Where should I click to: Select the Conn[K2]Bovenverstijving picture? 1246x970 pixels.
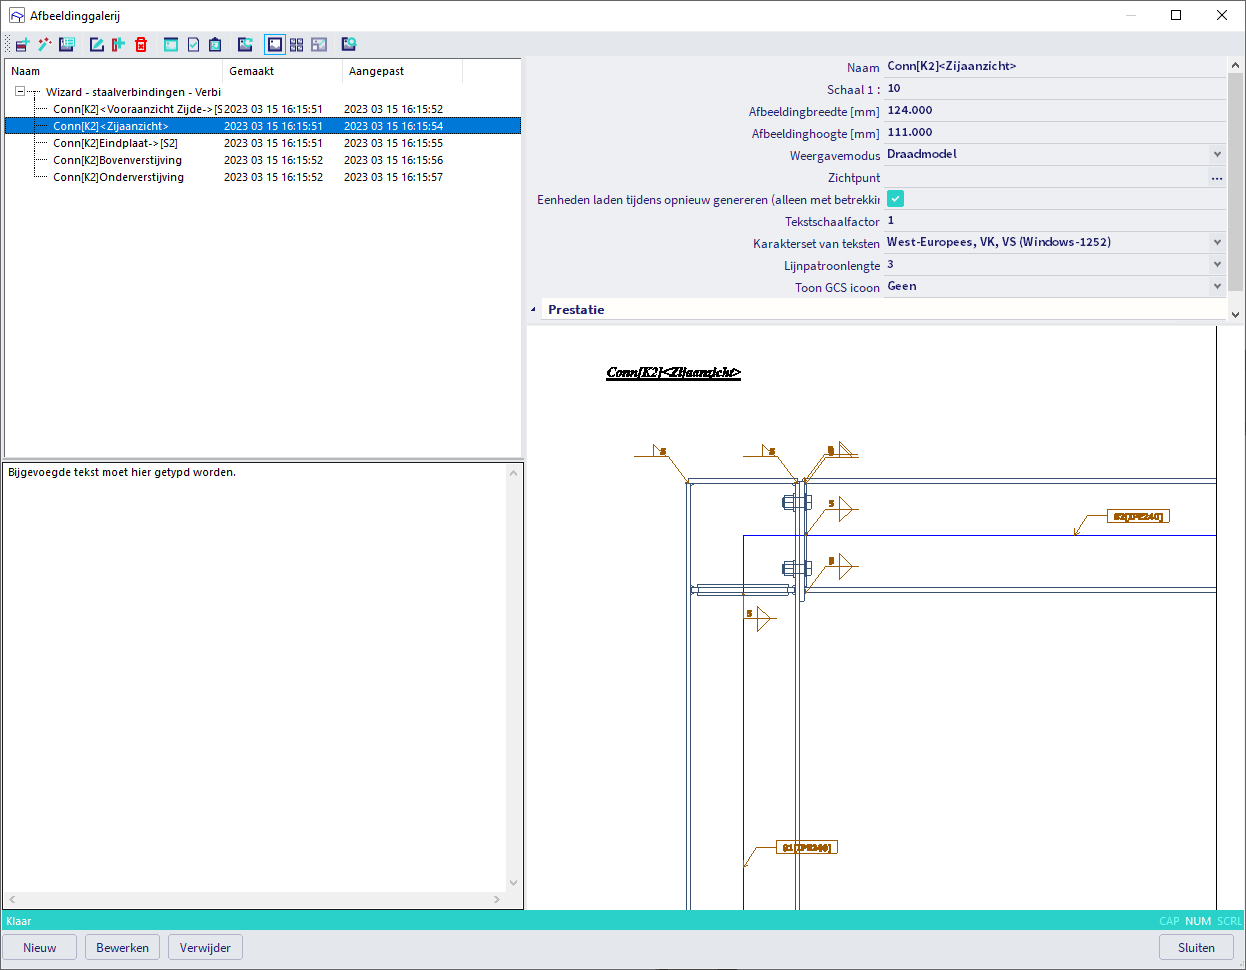[x=117, y=160]
